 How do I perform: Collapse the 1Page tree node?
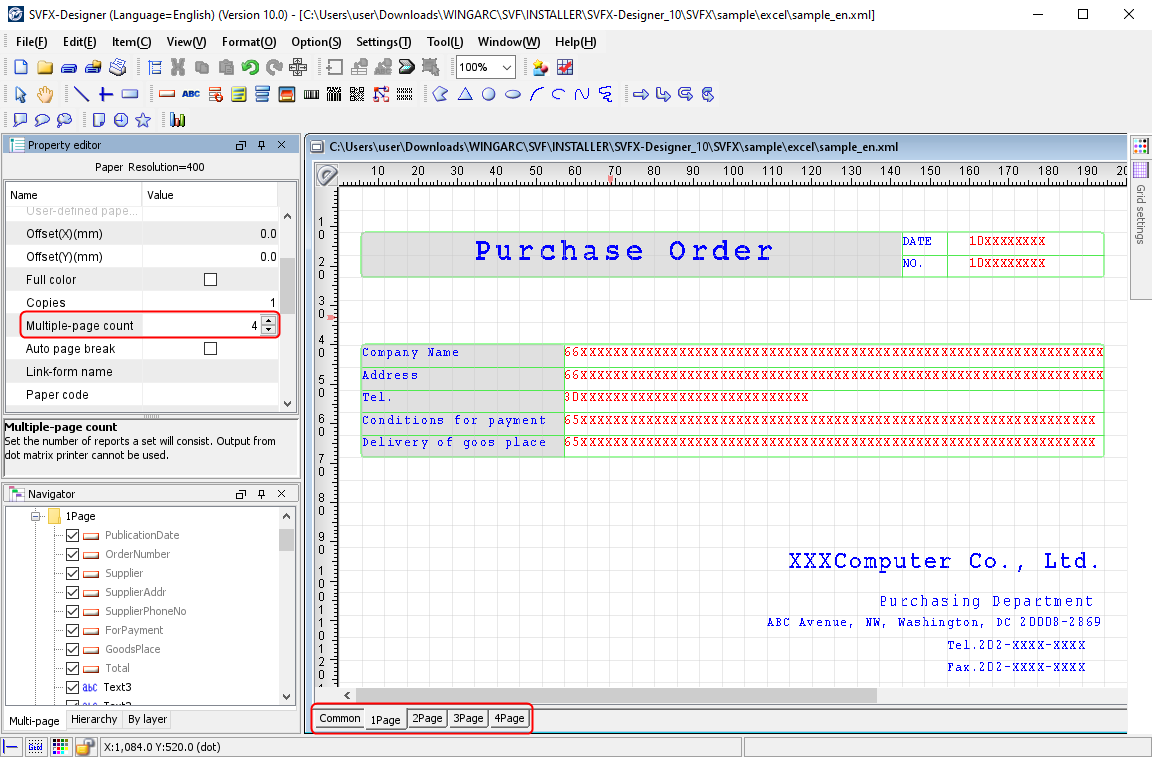(35, 516)
